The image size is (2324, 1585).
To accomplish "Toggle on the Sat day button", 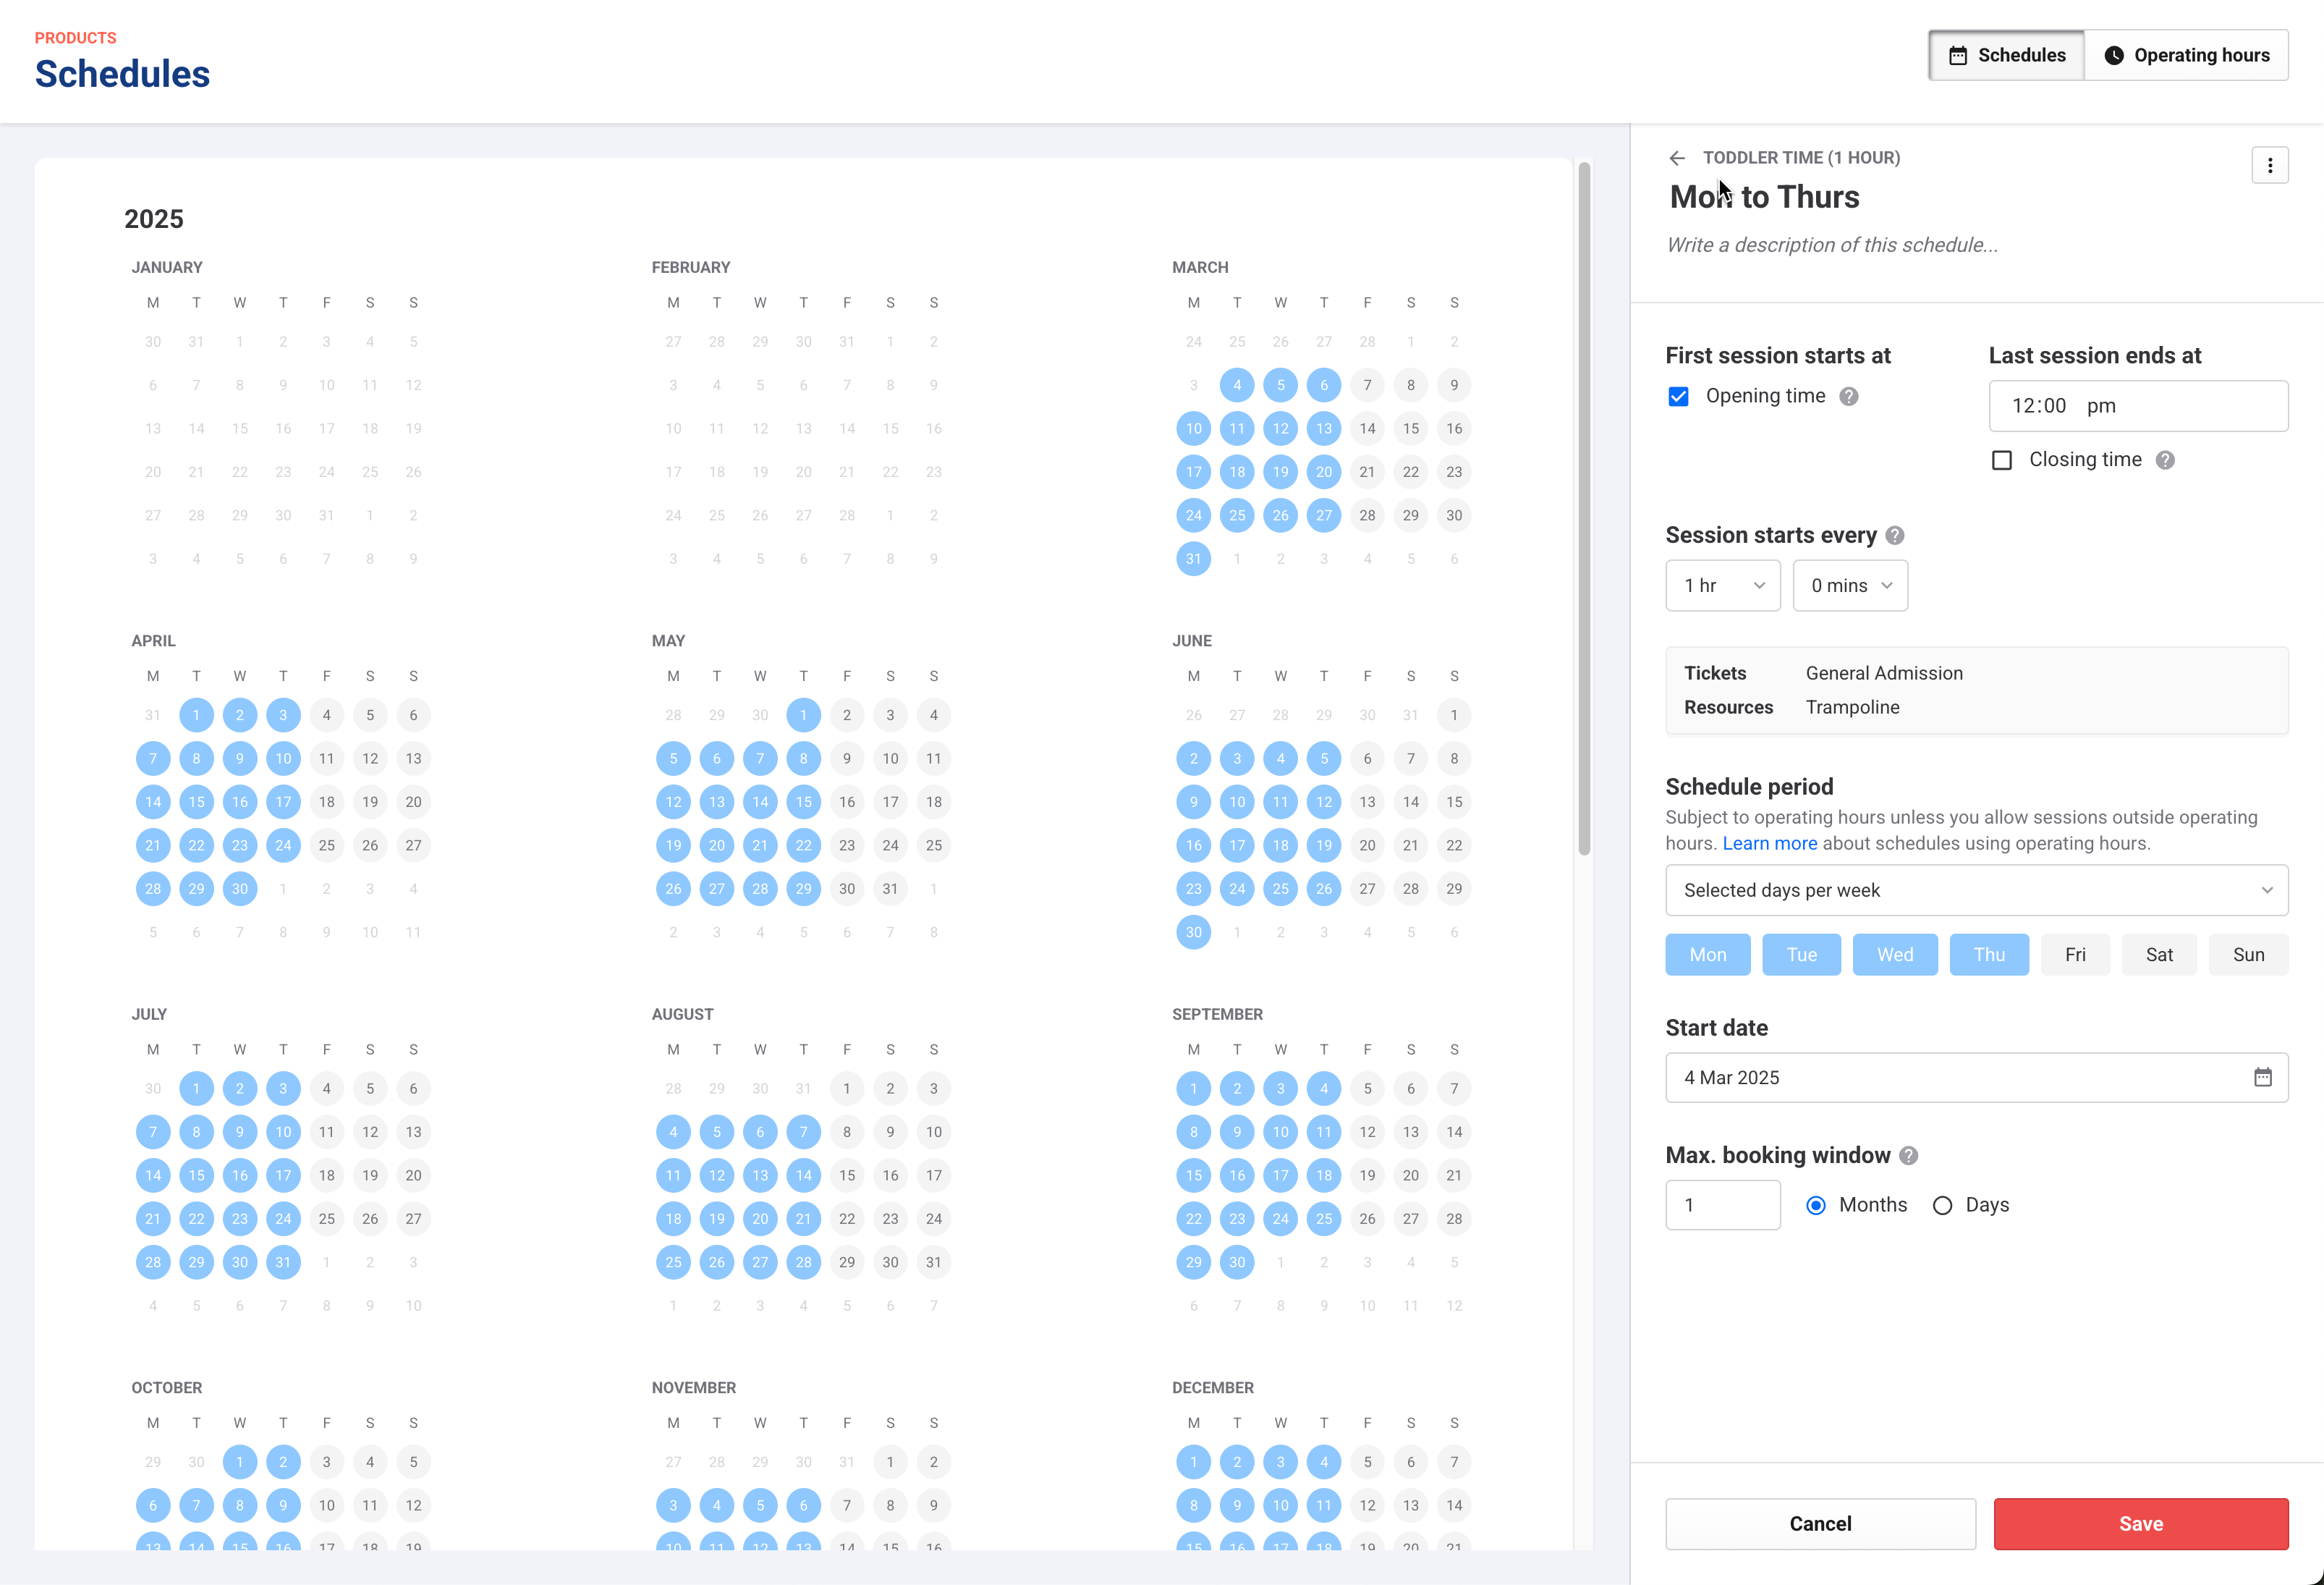I will 2159,955.
